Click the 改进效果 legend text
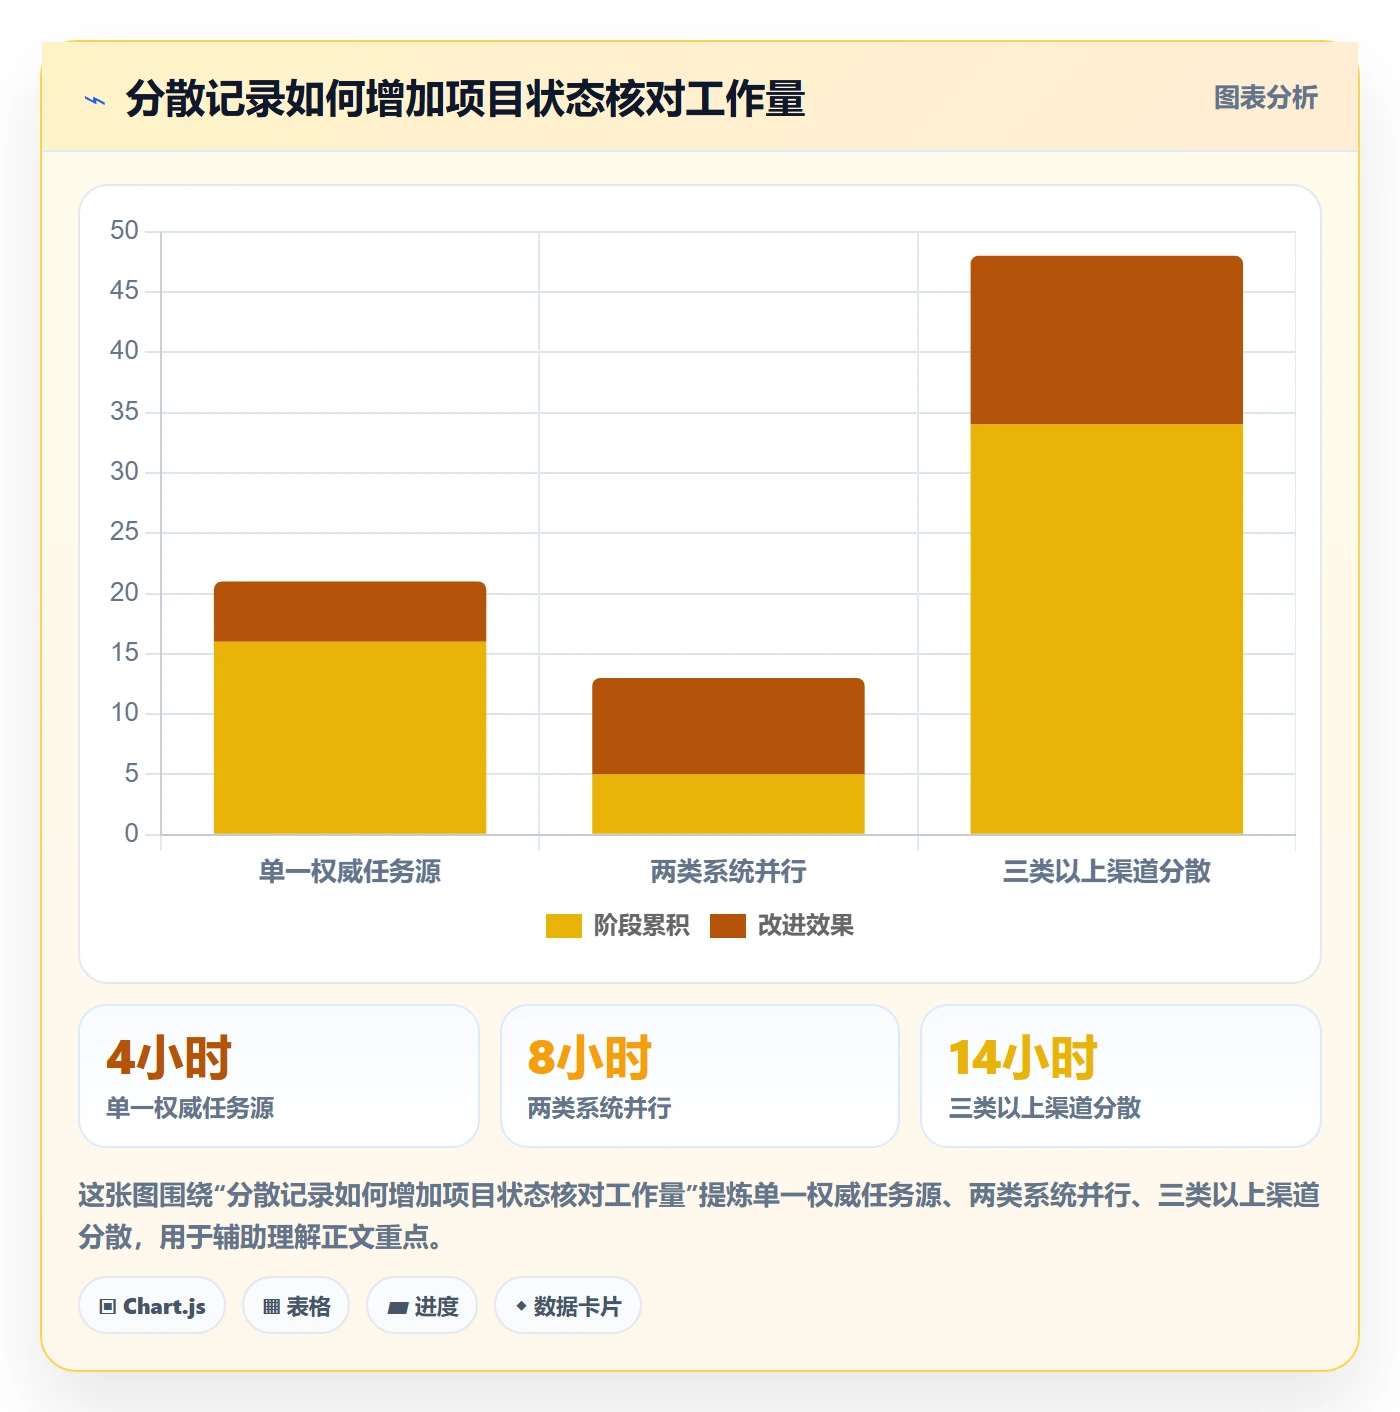The width and height of the screenshot is (1400, 1412). (x=805, y=926)
